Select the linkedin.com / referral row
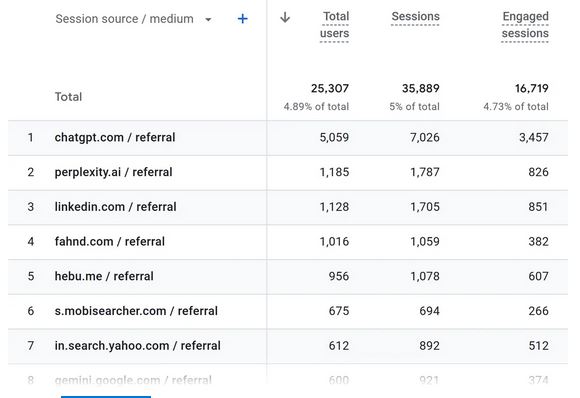Image resolution: width=580 pixels, height=398 pixels. pos(288,207)
